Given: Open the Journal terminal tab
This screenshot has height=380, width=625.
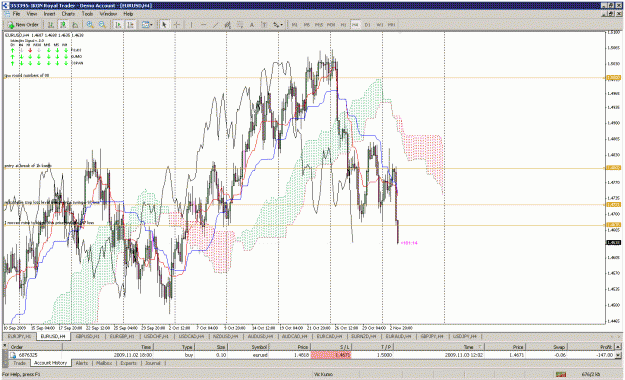Looking at the screenshot, I should 153,363.
